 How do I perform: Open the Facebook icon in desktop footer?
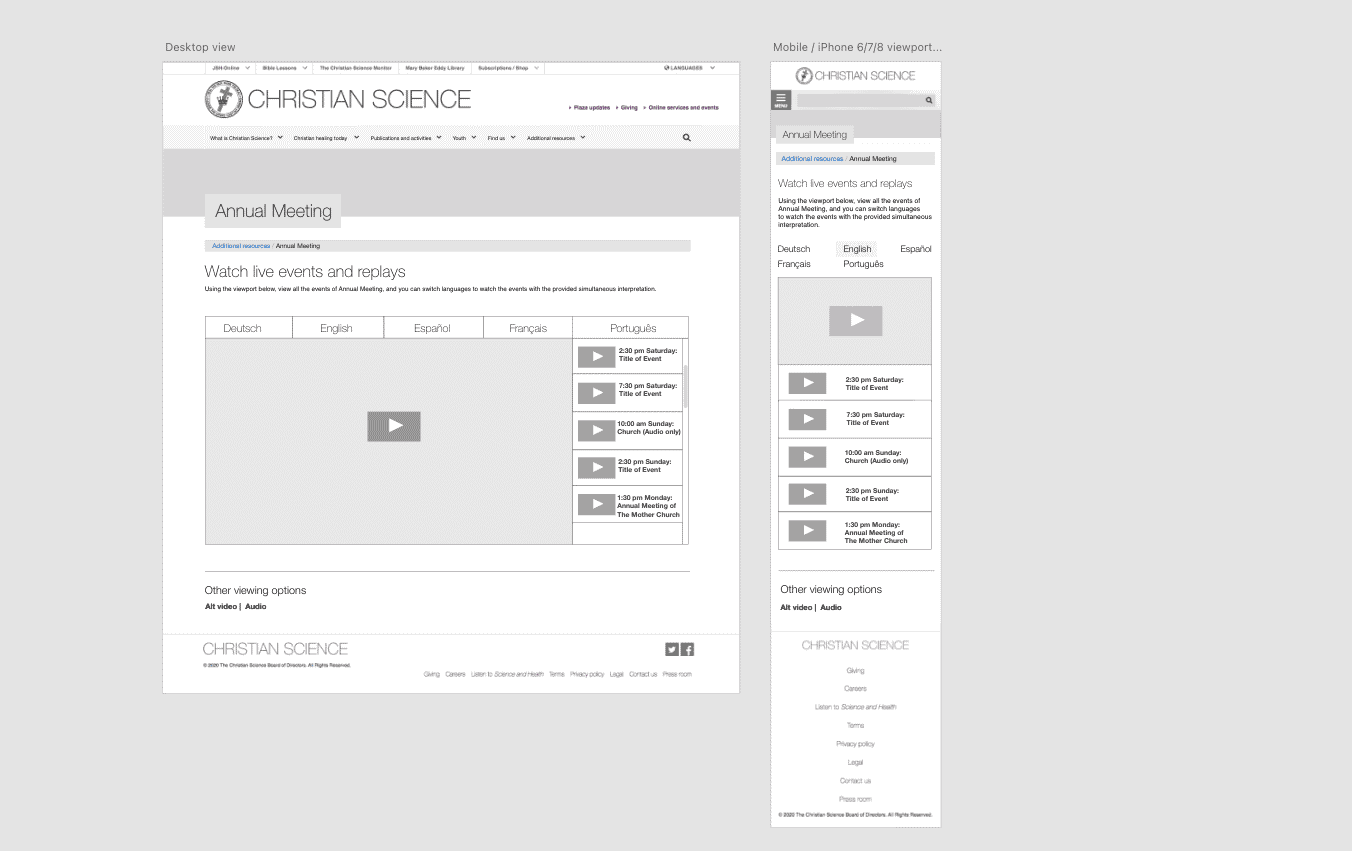(688, 649)
